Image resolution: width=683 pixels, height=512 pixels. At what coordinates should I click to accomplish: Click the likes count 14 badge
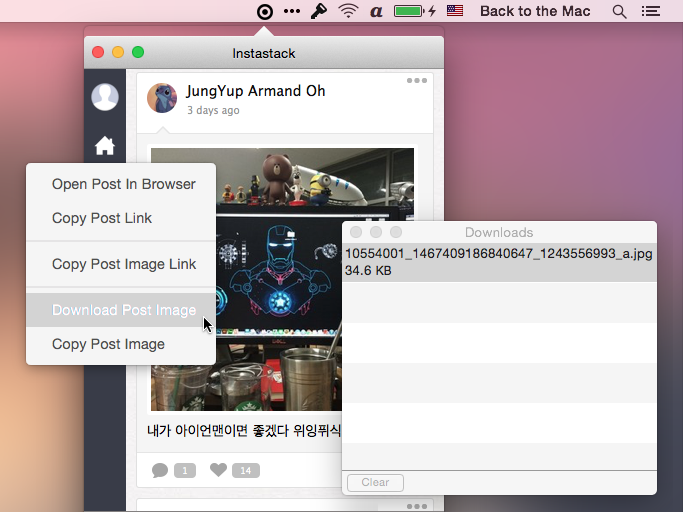[x=246, y=471]
